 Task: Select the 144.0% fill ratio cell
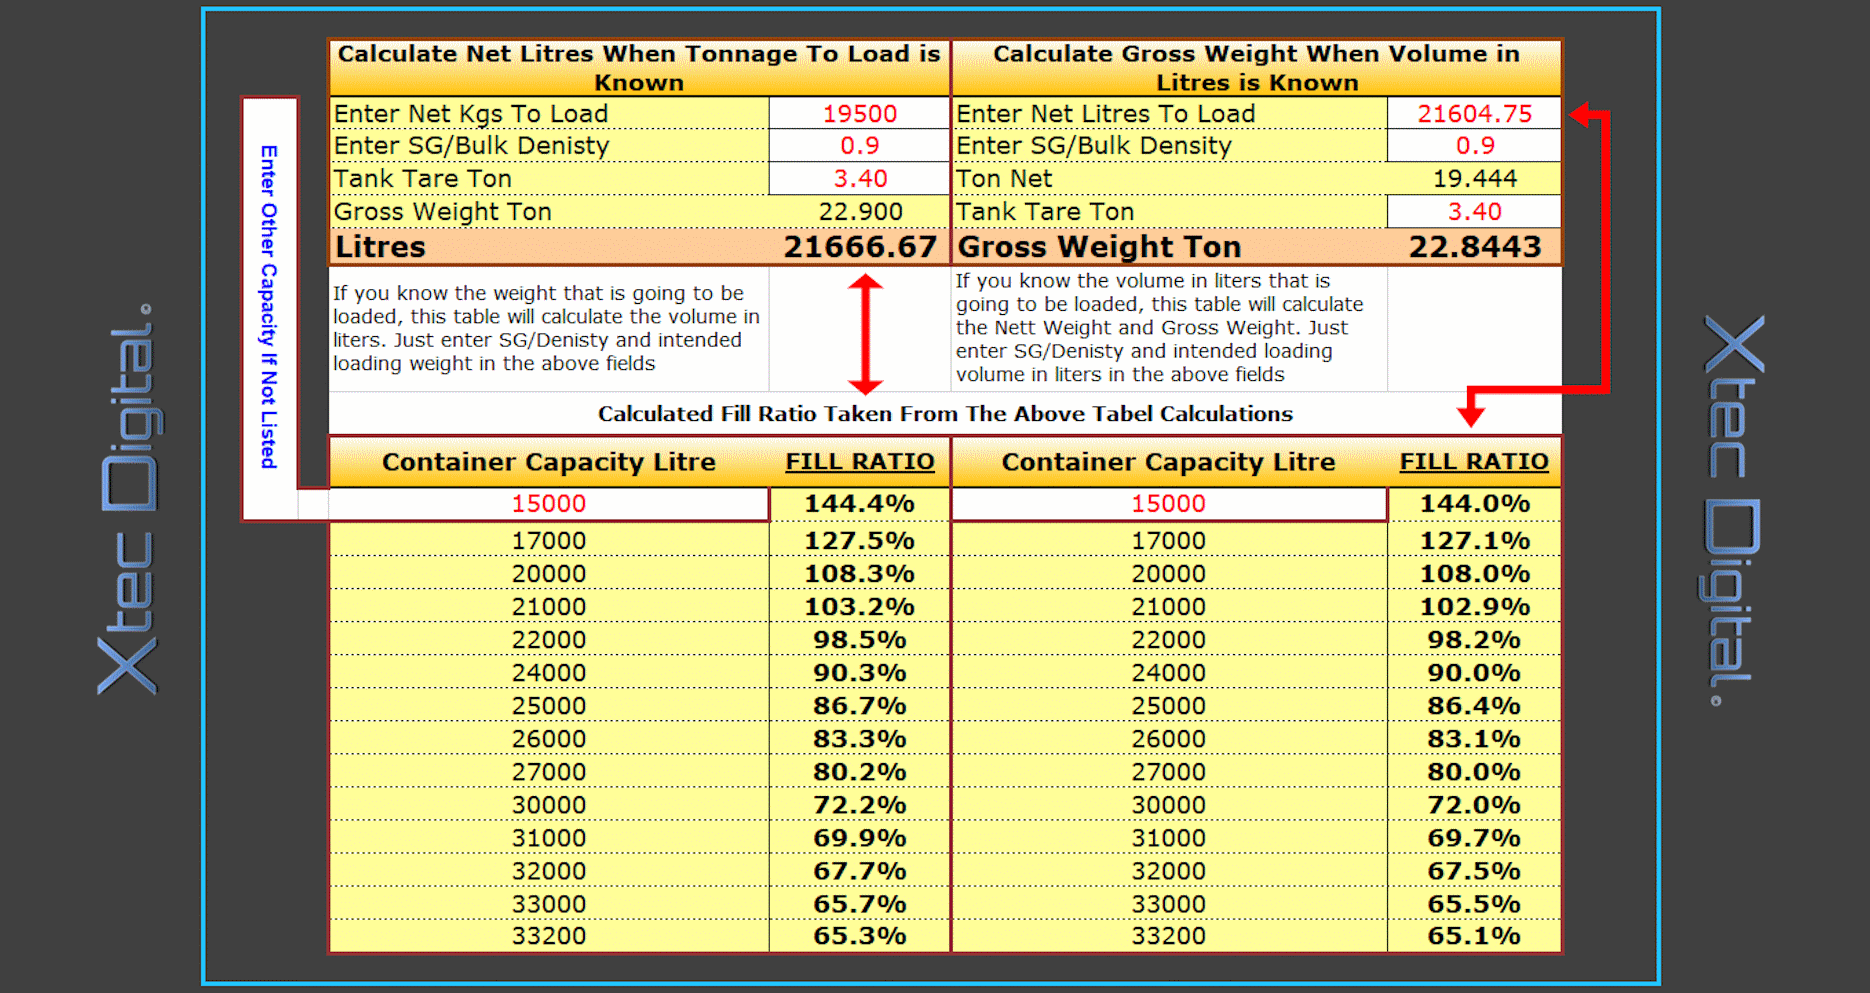coord(1475,504)
